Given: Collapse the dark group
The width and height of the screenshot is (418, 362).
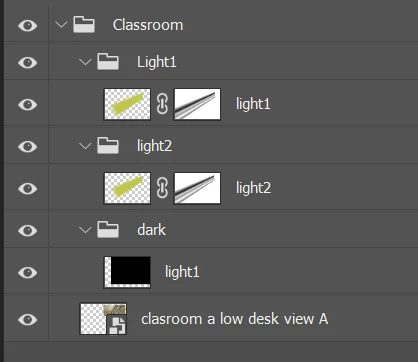Looking at the screenshot, I should 85,230.
